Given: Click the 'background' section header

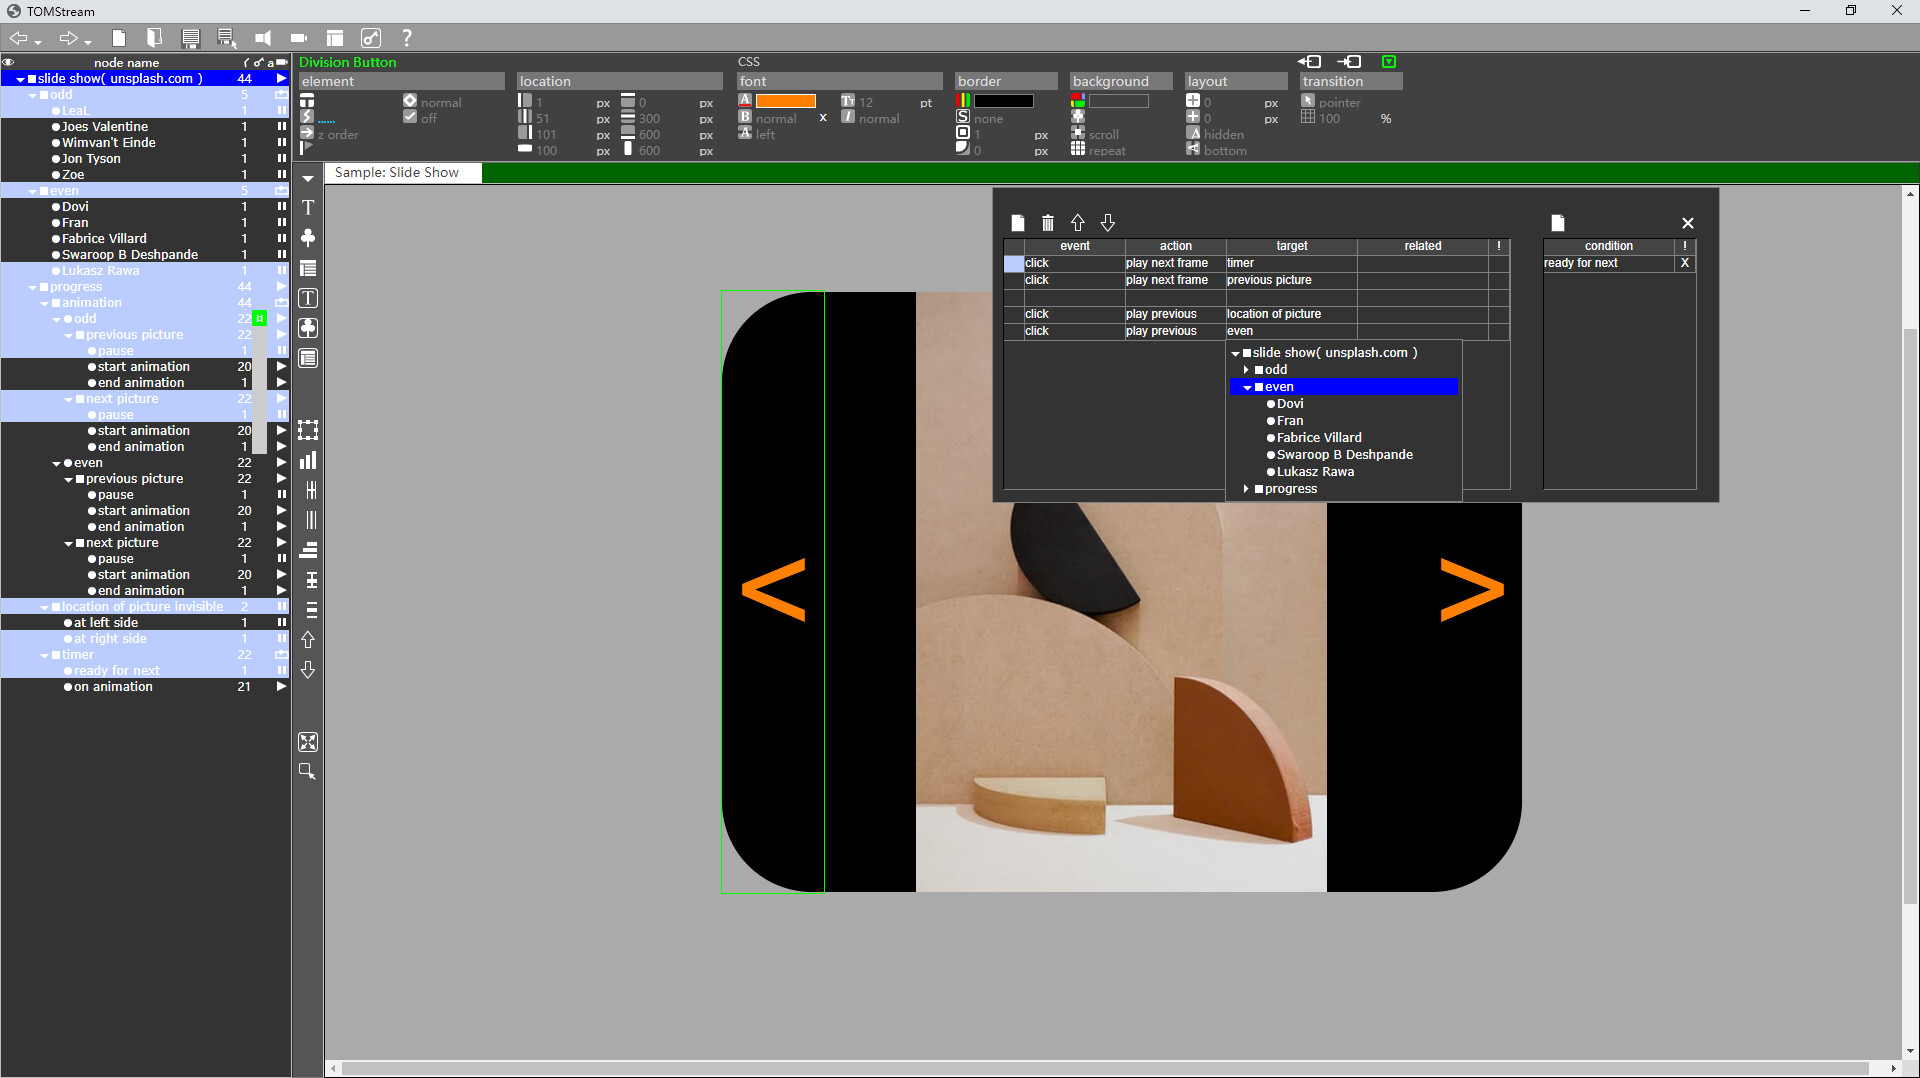Looking at the screenshot, I should coord(1110,81).
